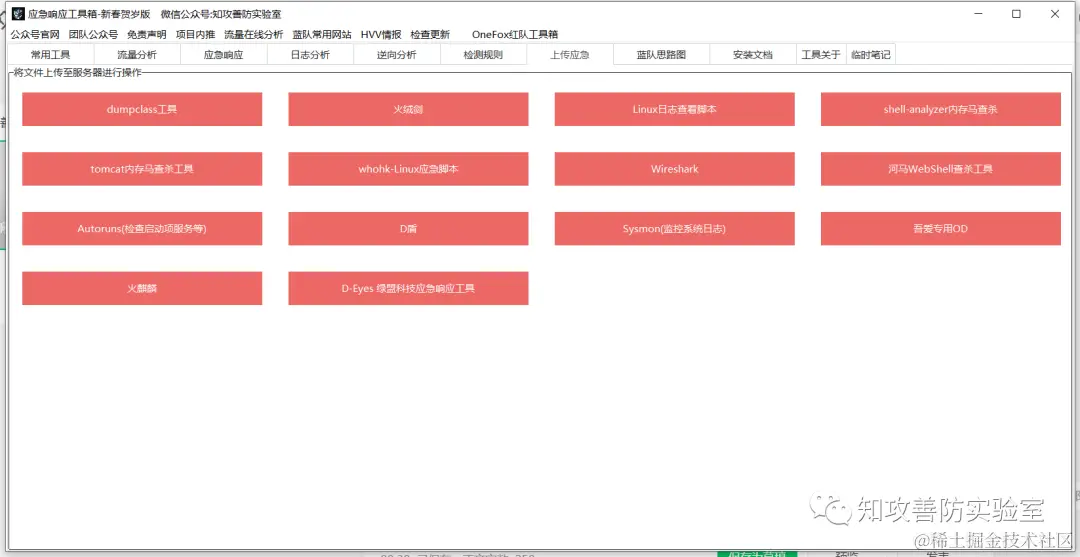The height and width of the screenshot is (557, 1080).
Task: Launch Wireshark button
Action: point(674,169)
